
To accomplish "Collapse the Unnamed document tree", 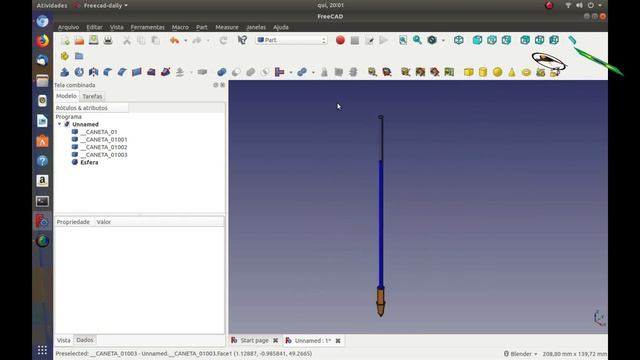I will (60, 124).
